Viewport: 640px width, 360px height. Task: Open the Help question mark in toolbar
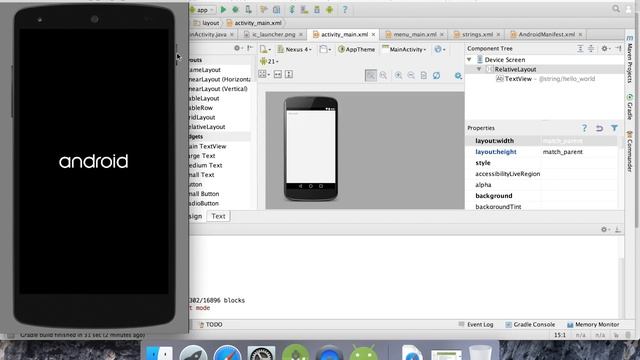point(345,9)
